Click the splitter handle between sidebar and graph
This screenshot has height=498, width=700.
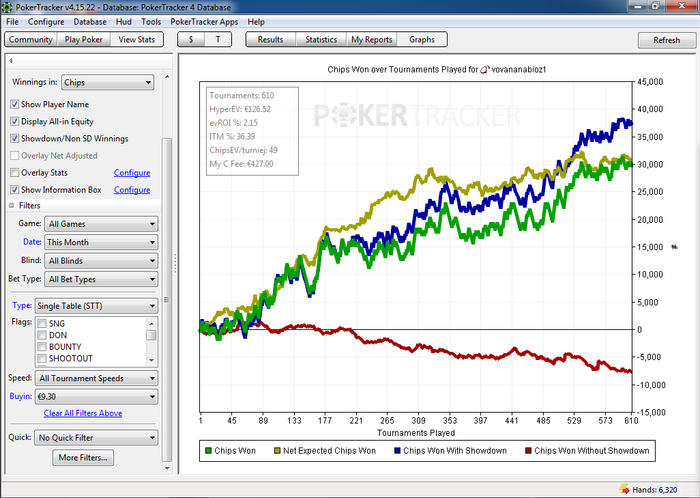(175, 263)
